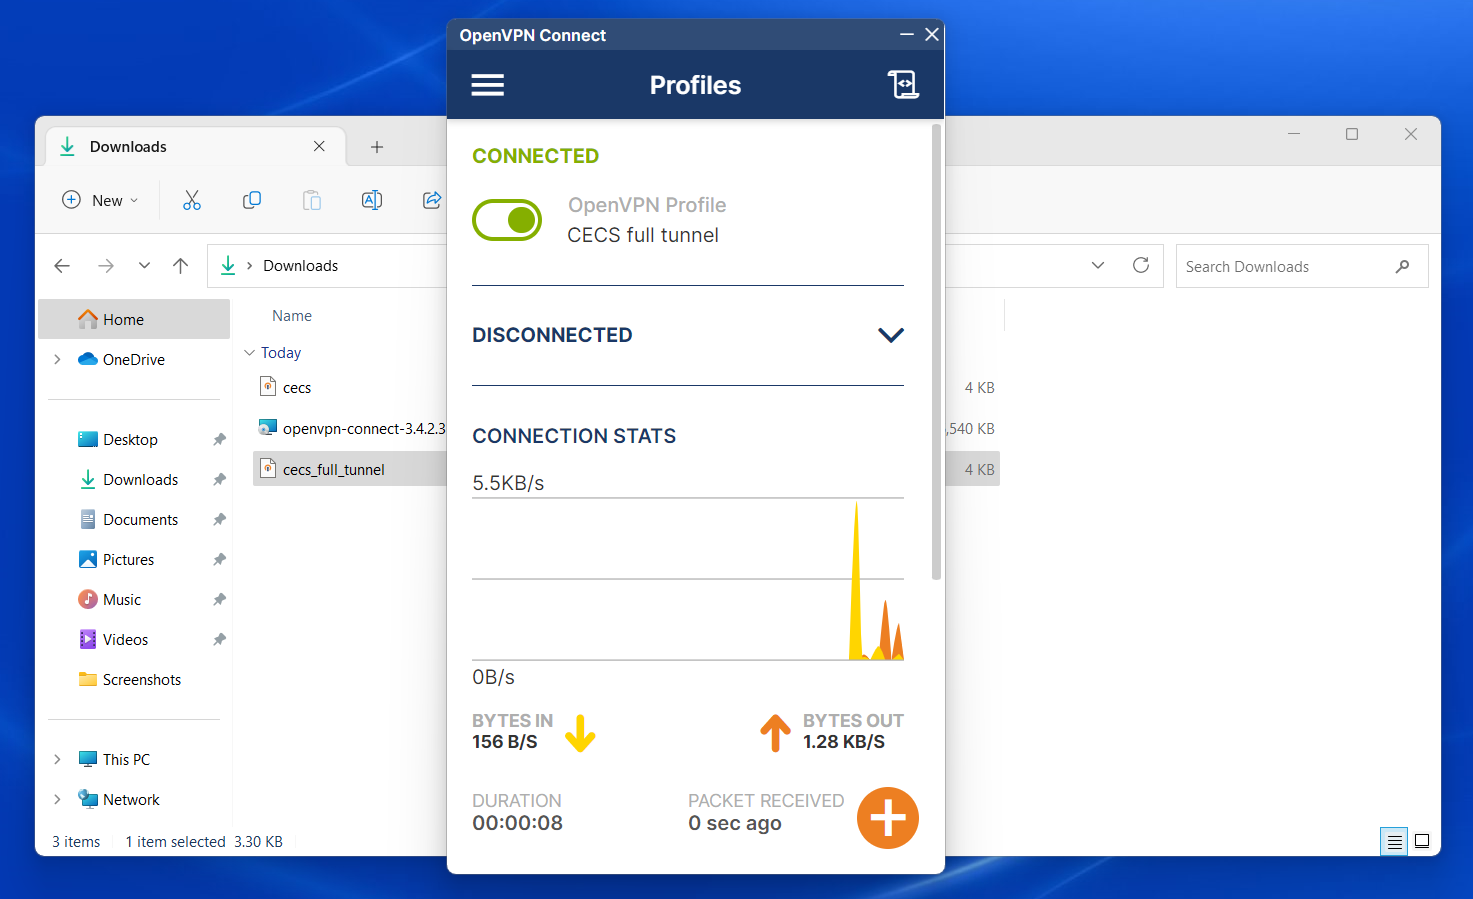The image size is (1473, 899).
Task: Click the Share icon in Explorer toolbar
Action: (432, 200)
